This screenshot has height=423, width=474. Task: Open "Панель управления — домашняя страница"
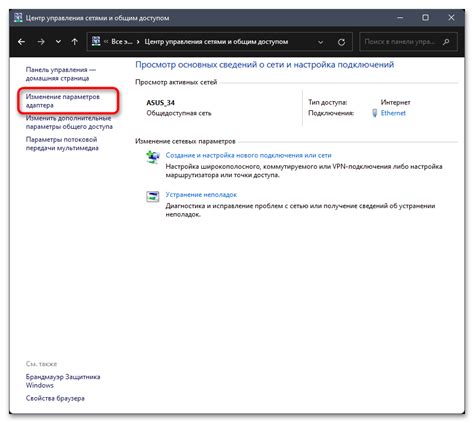(x=61, y=74)
